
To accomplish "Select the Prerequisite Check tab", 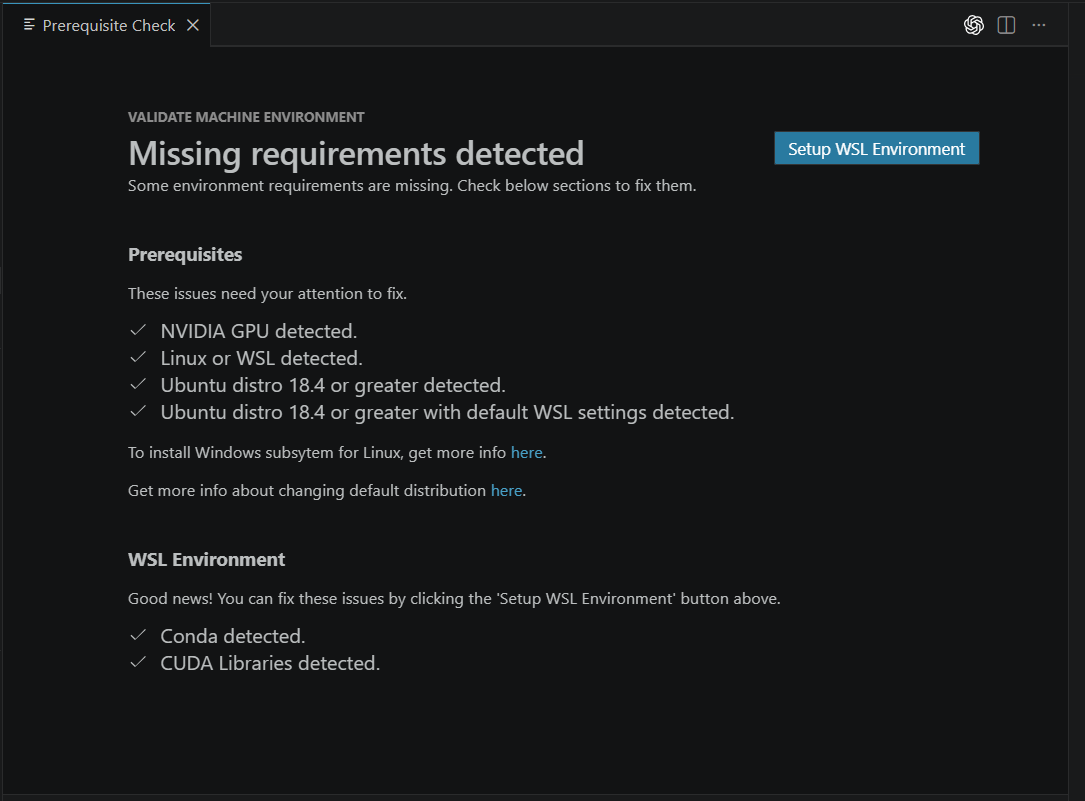I will pos(105,25).
